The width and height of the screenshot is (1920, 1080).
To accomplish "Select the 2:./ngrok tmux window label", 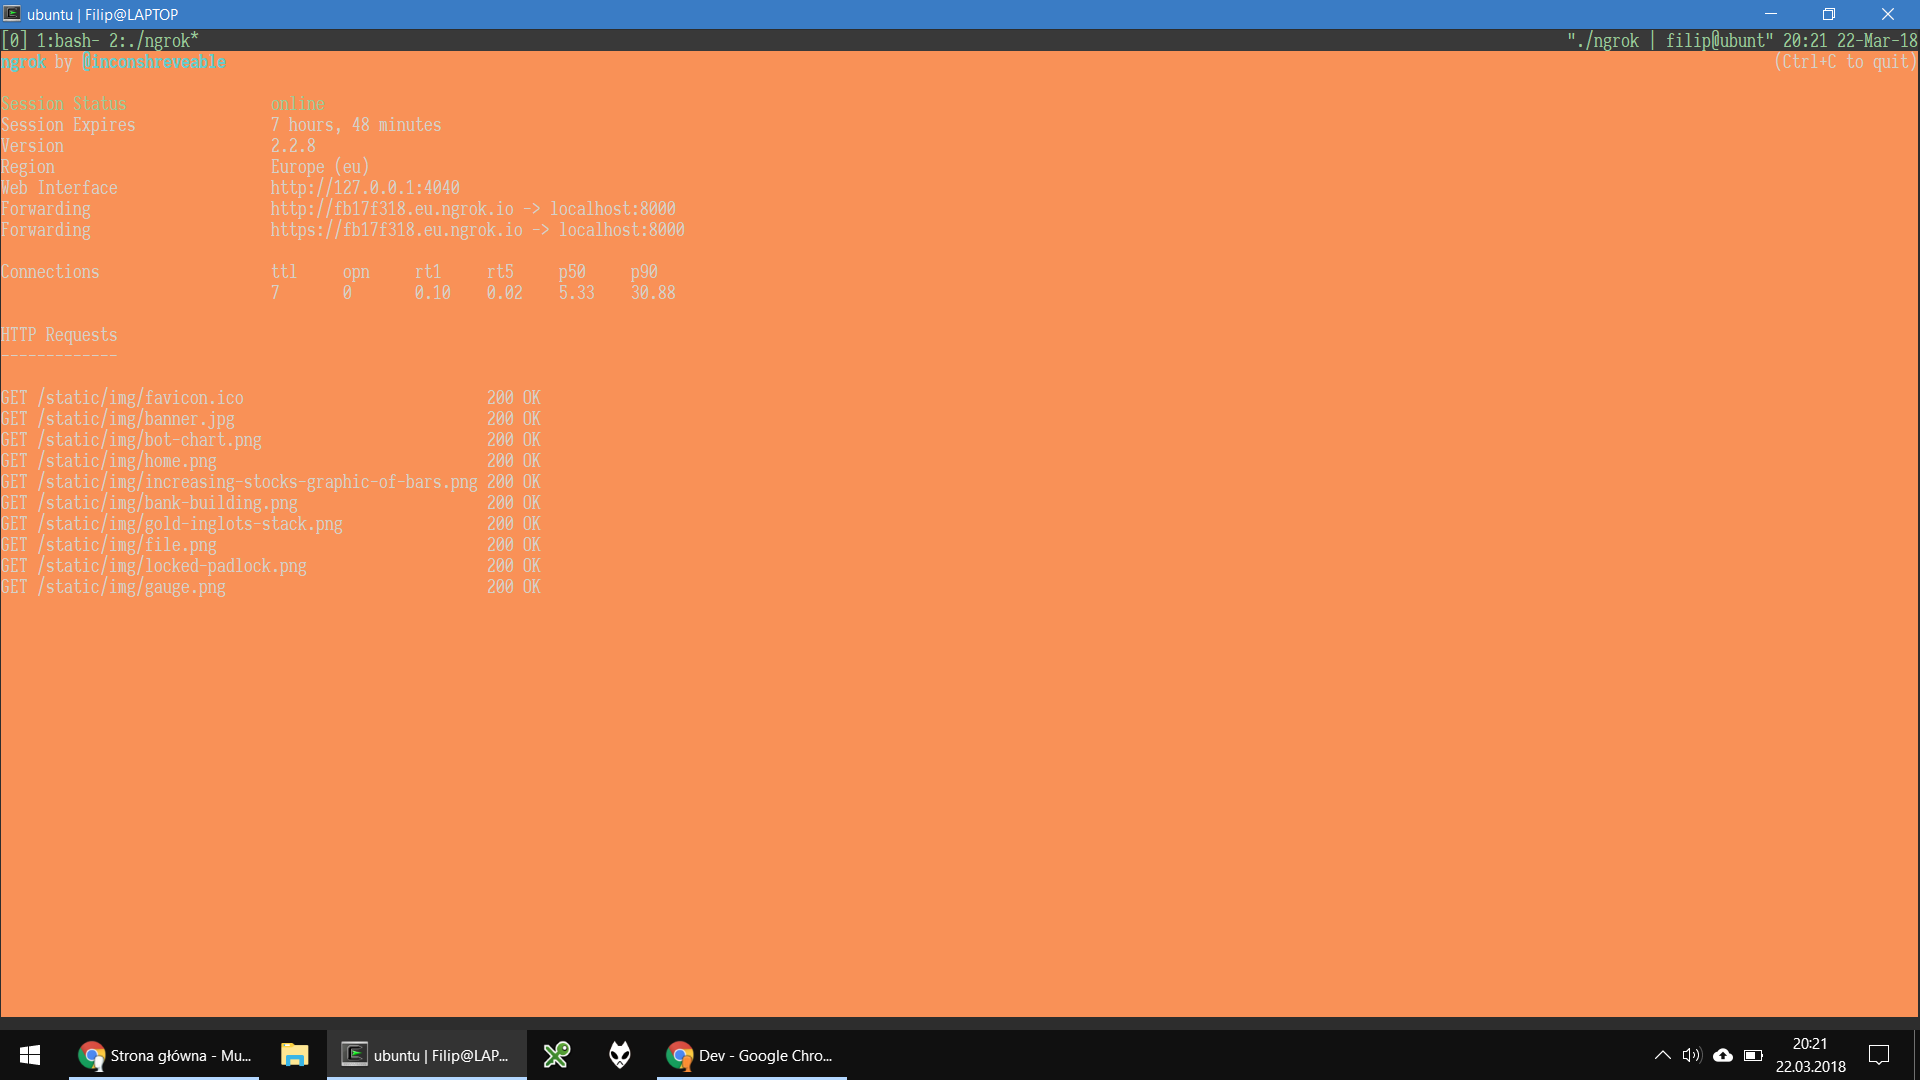I will (154, 40).
